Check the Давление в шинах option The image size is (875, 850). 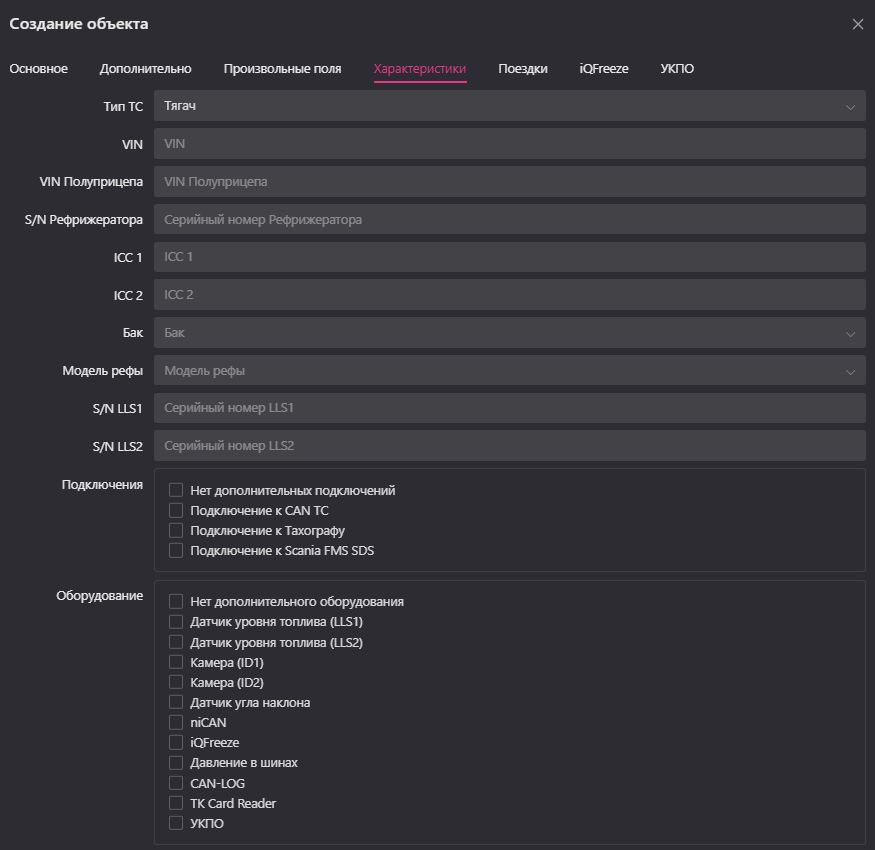point(177,763)
